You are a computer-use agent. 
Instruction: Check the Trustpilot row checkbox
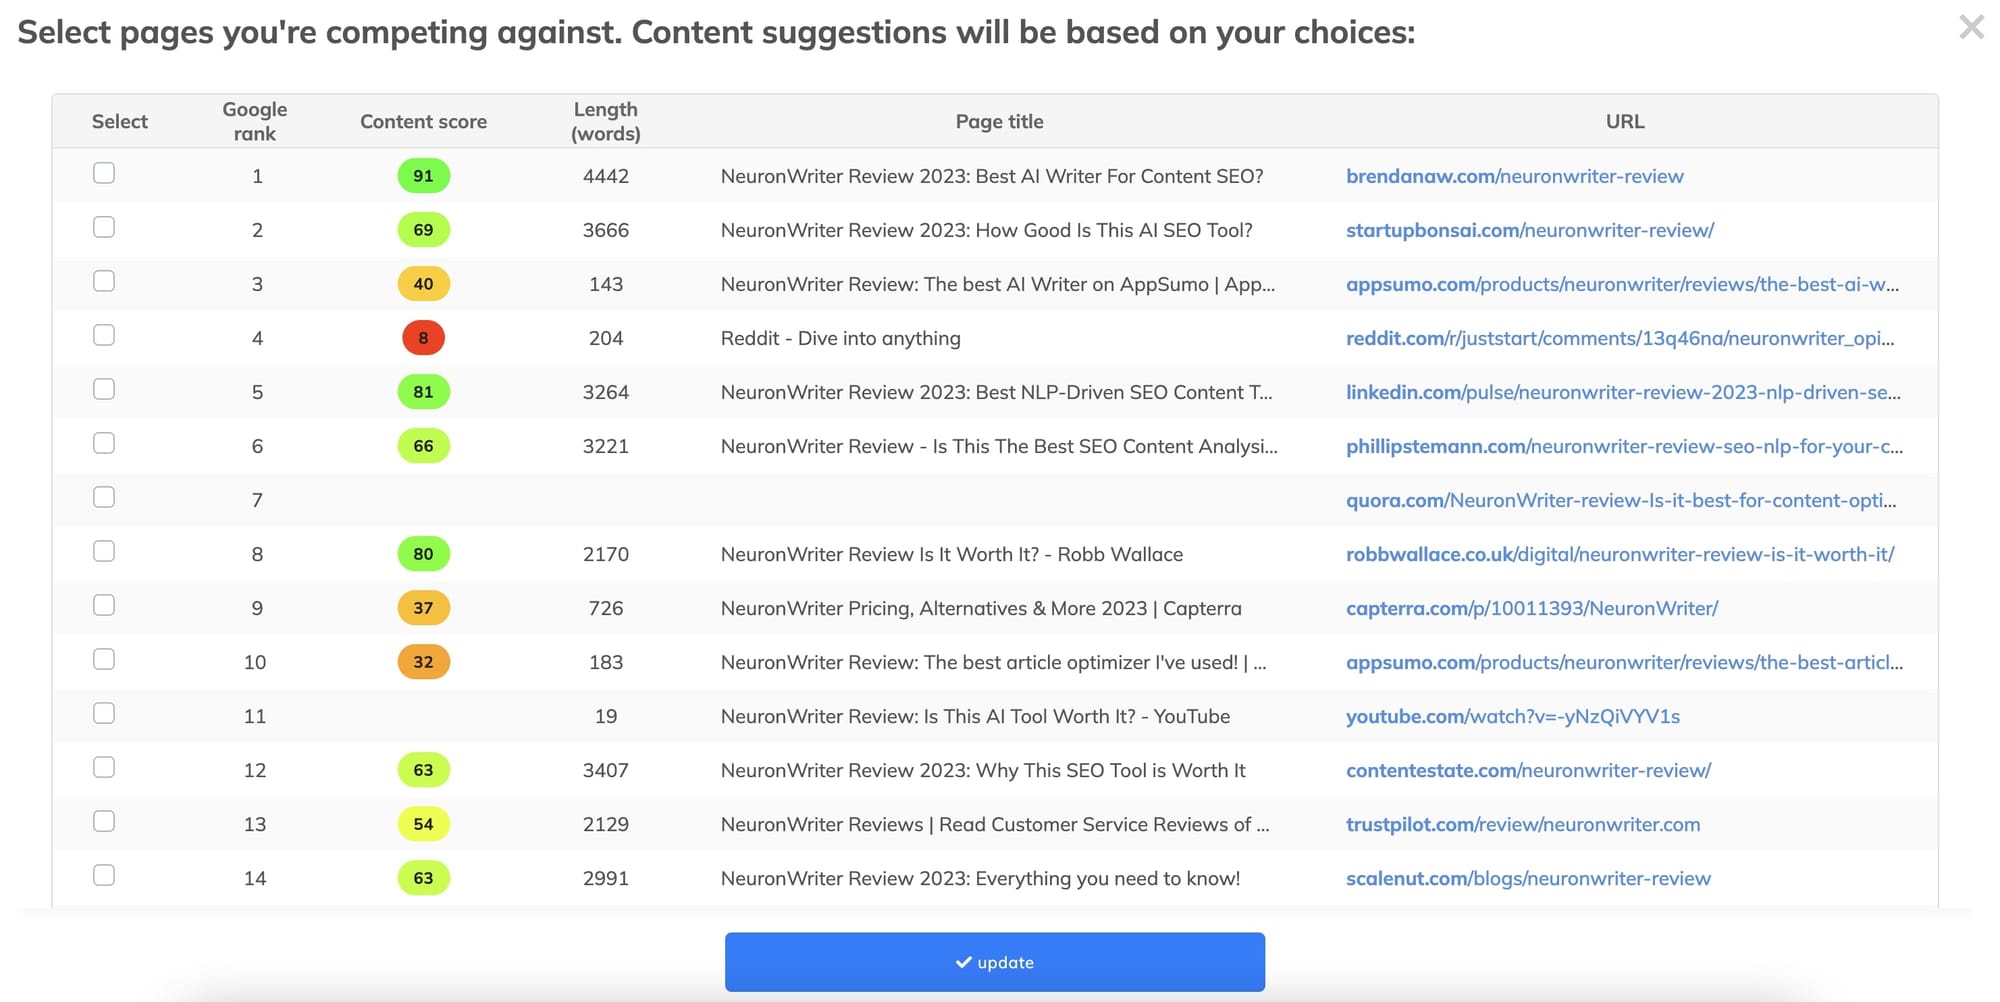pos(104,821)
